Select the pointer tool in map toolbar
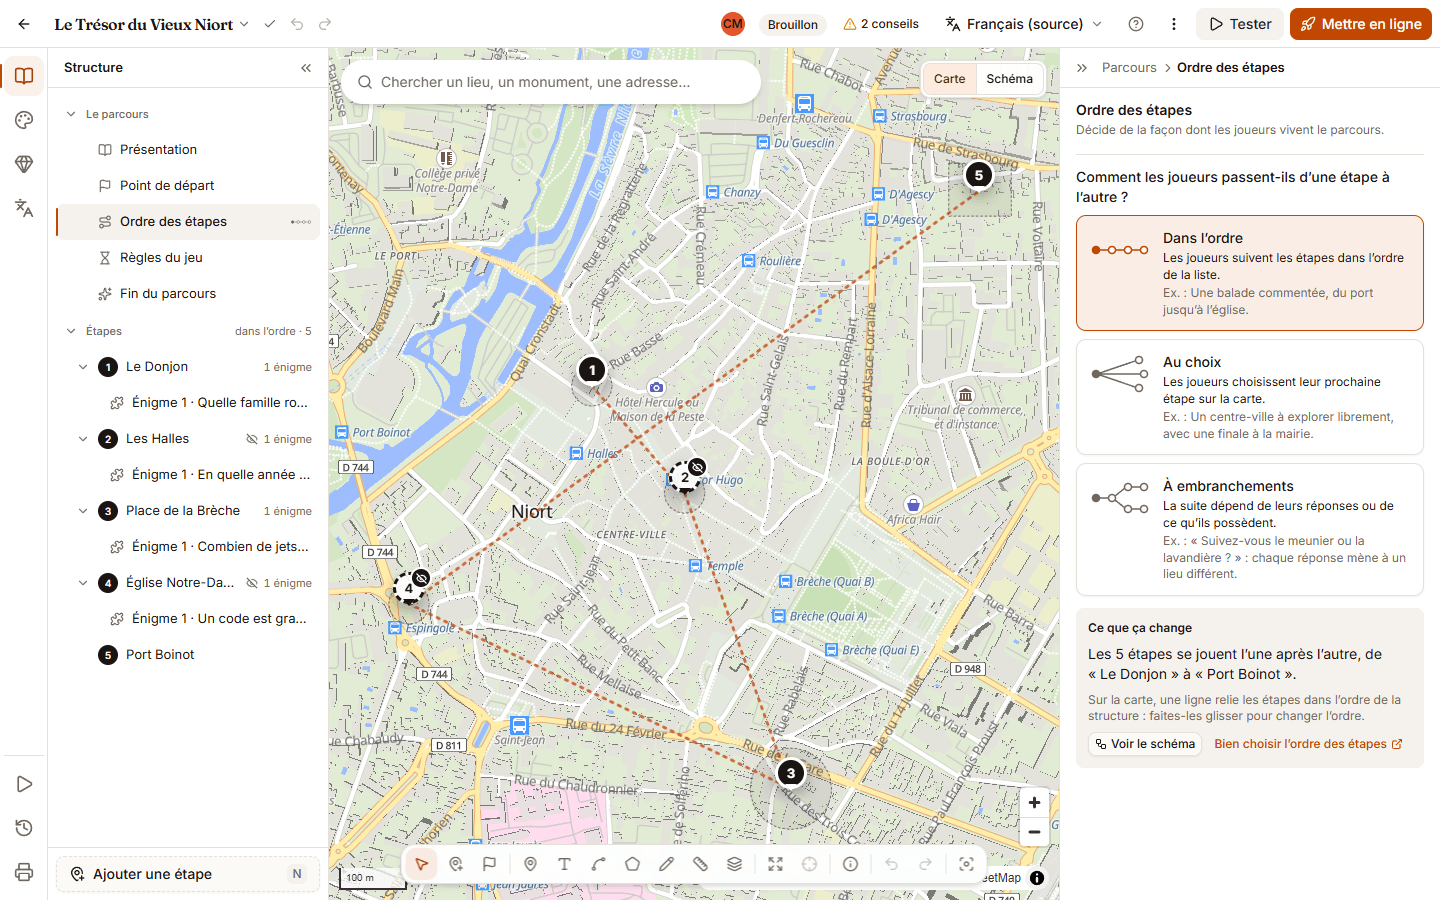 pyautogui.click(x=422, y=864)
